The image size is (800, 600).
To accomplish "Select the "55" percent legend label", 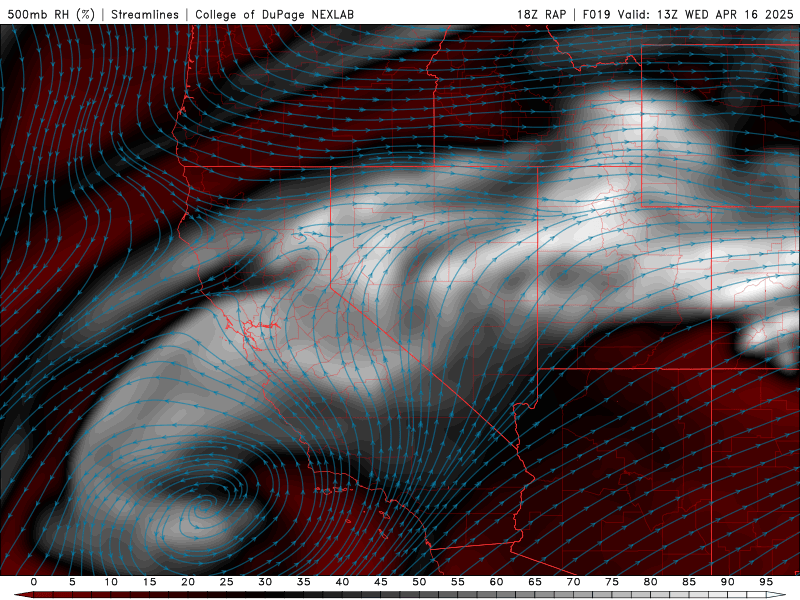I will [x=458, y=582].
